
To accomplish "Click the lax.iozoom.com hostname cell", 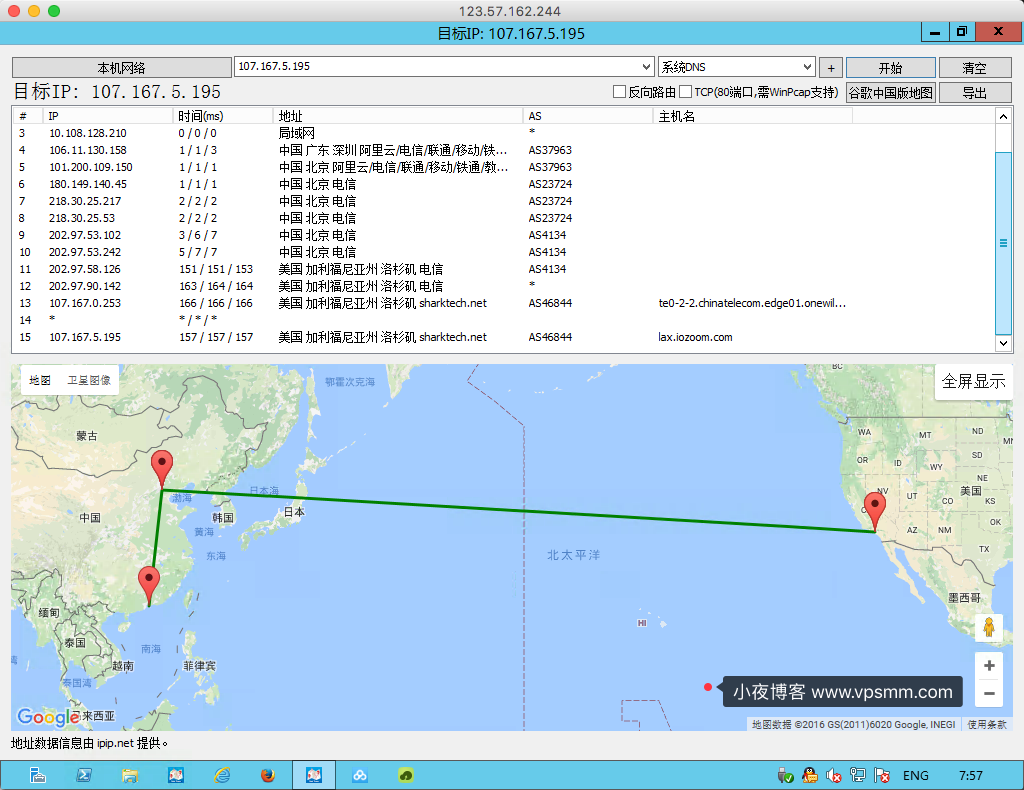I will pos(696,337).
